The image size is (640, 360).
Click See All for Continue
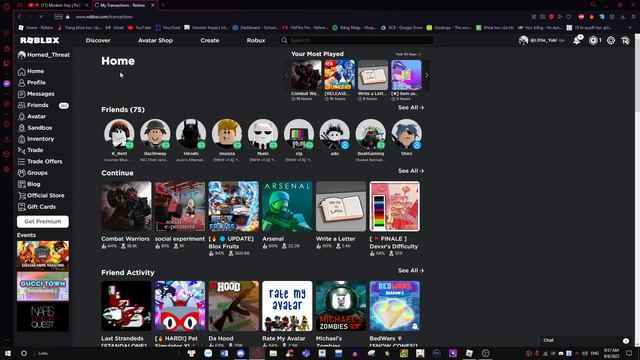coord(411,171)
